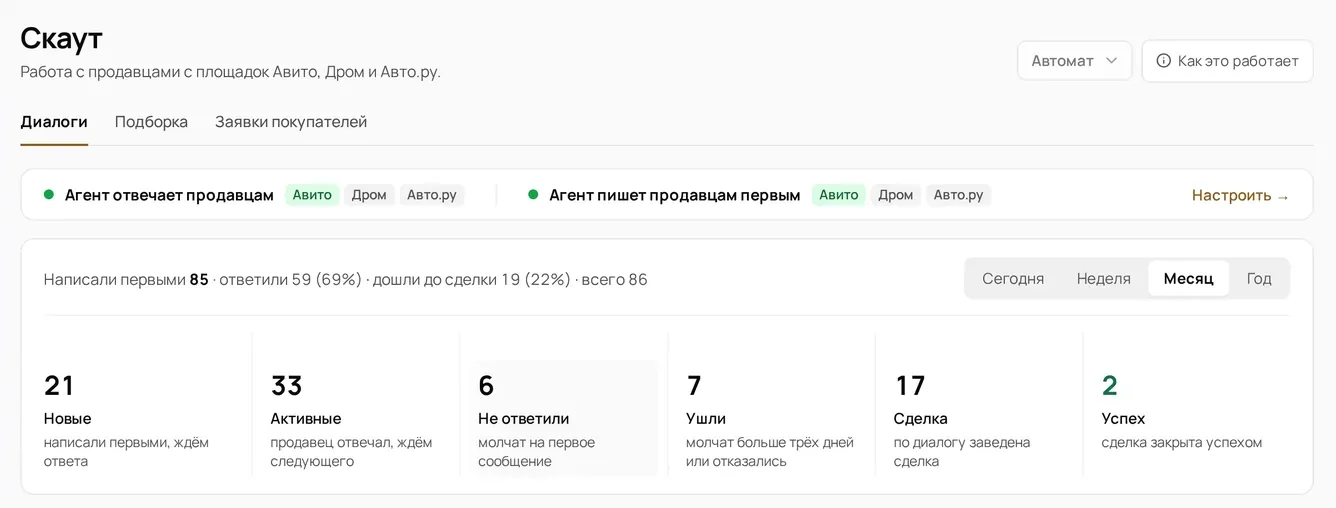Click the Скаут page heading
This screenshot has height=508, width=1336.
pyautogui.click(x=62, y=38)
